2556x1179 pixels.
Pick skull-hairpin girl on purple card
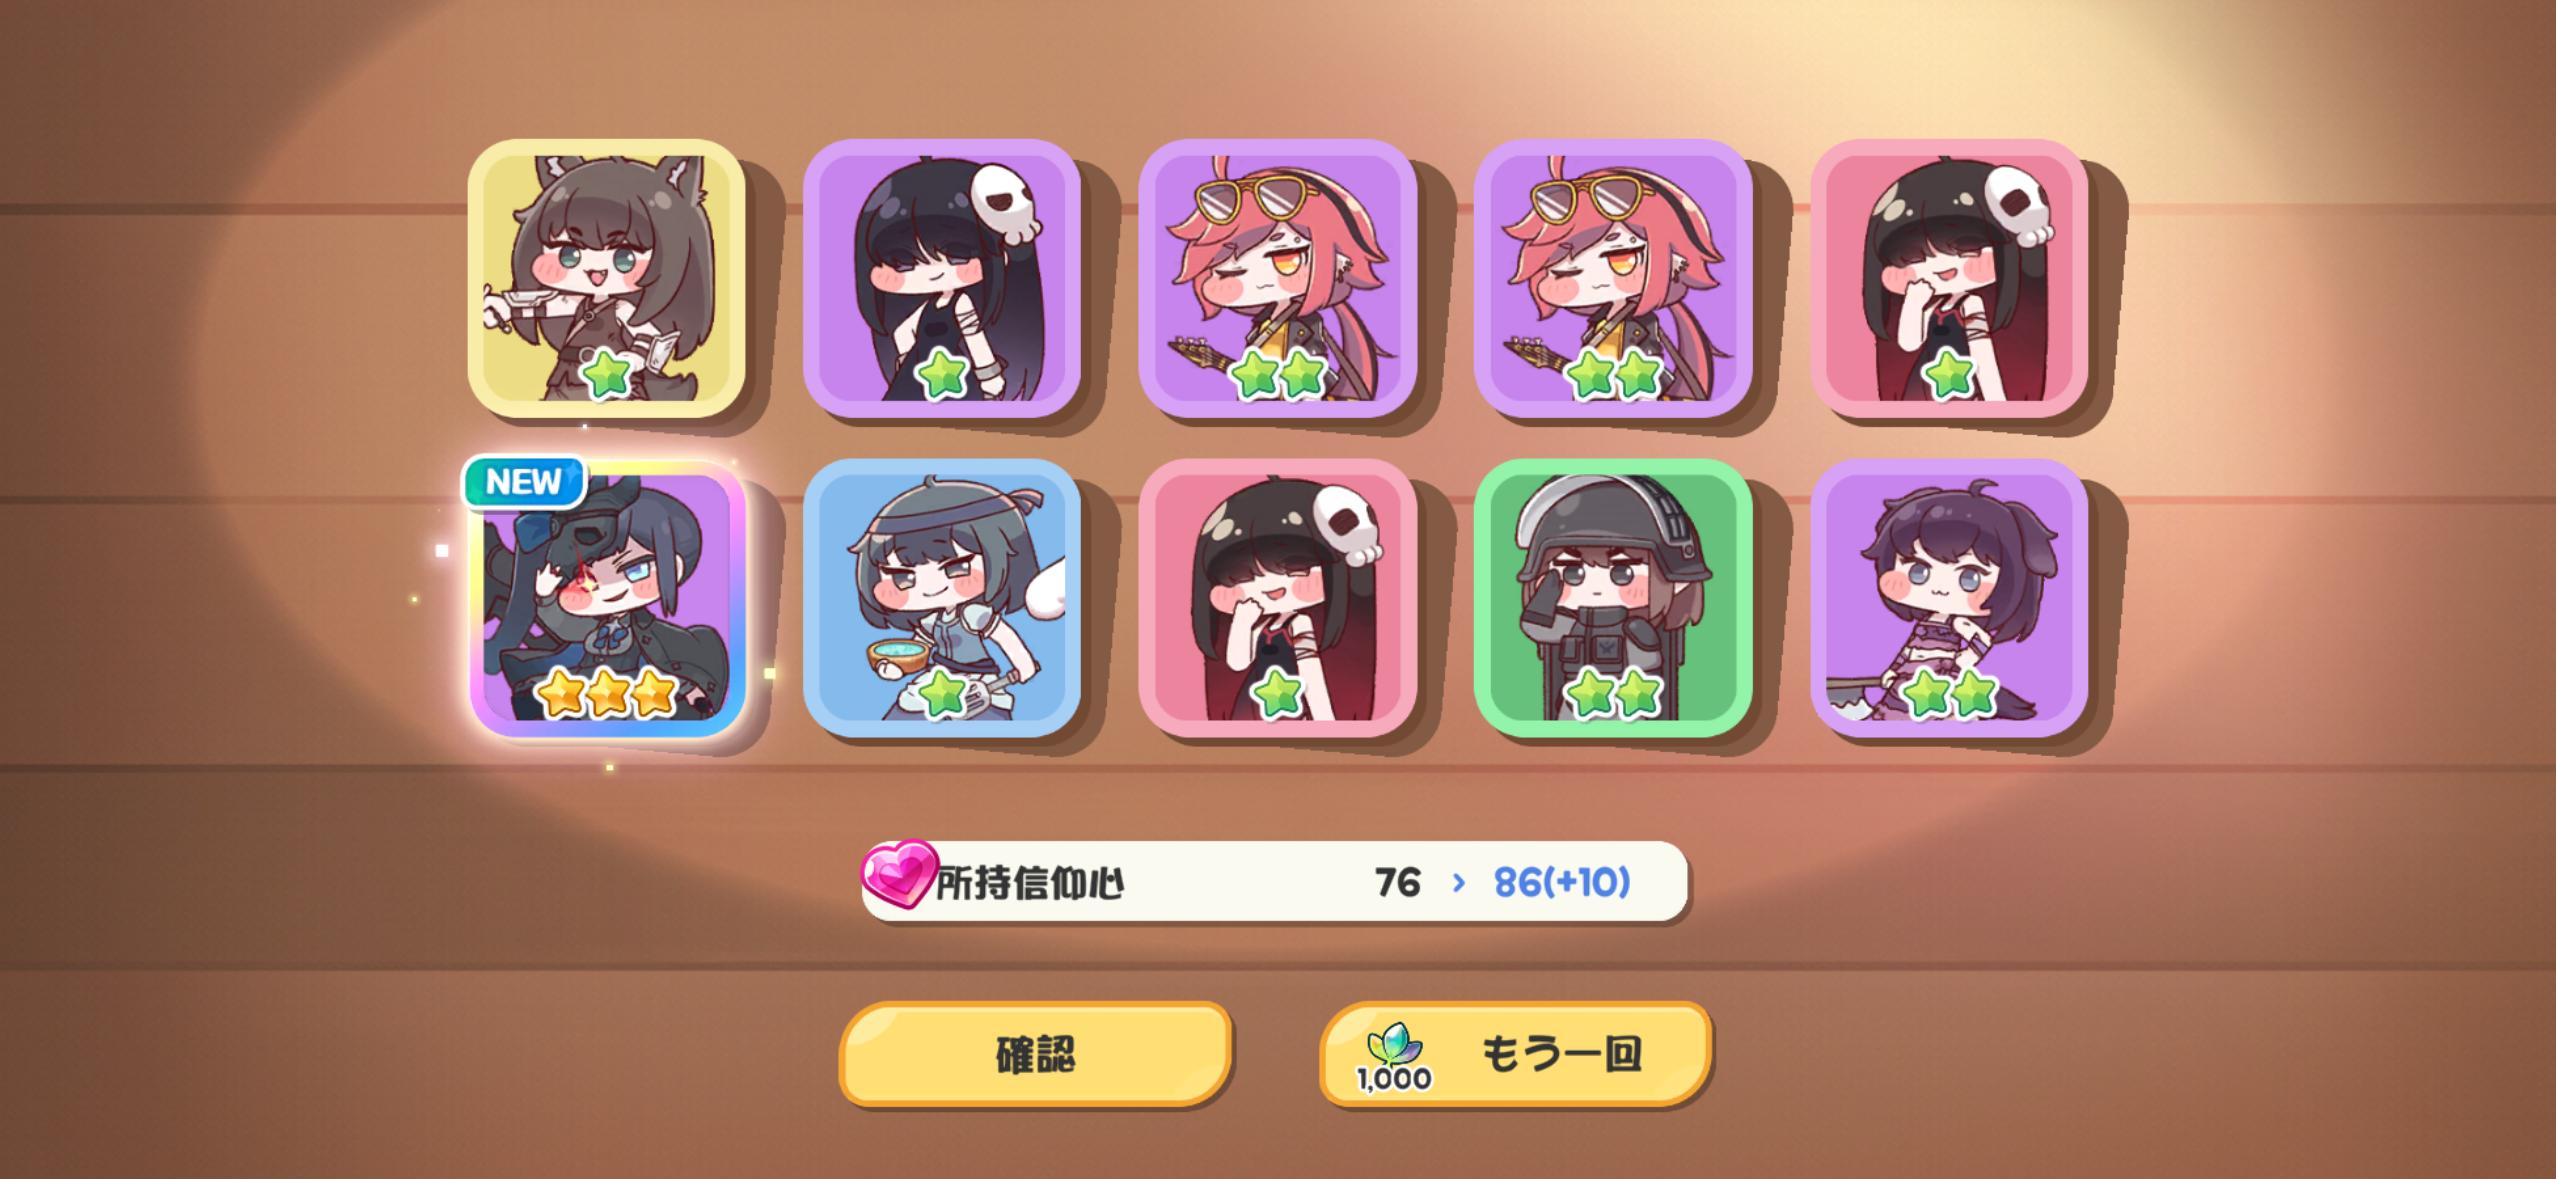coord(942,278)
